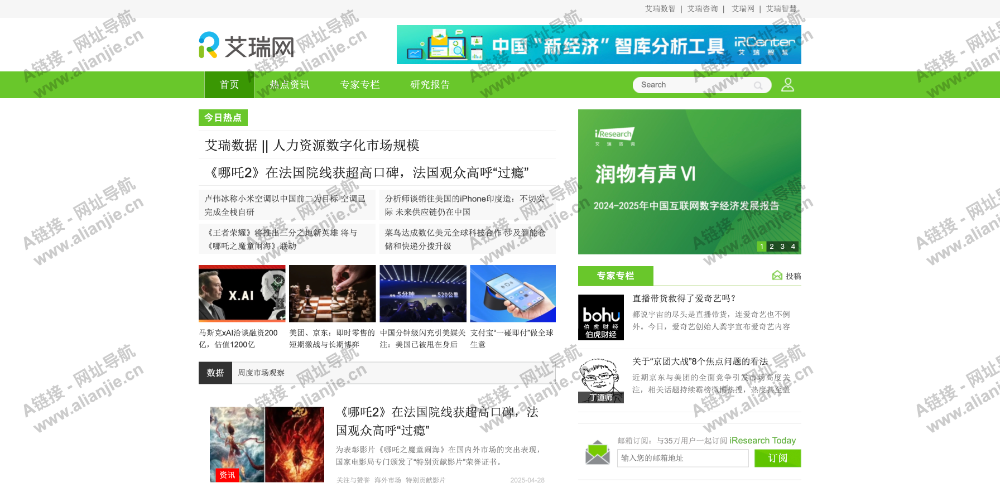Click the 哪吒2 movie poster image
Image resolution: width=1000 pixels, height=487 pixels.
(267, 444)
